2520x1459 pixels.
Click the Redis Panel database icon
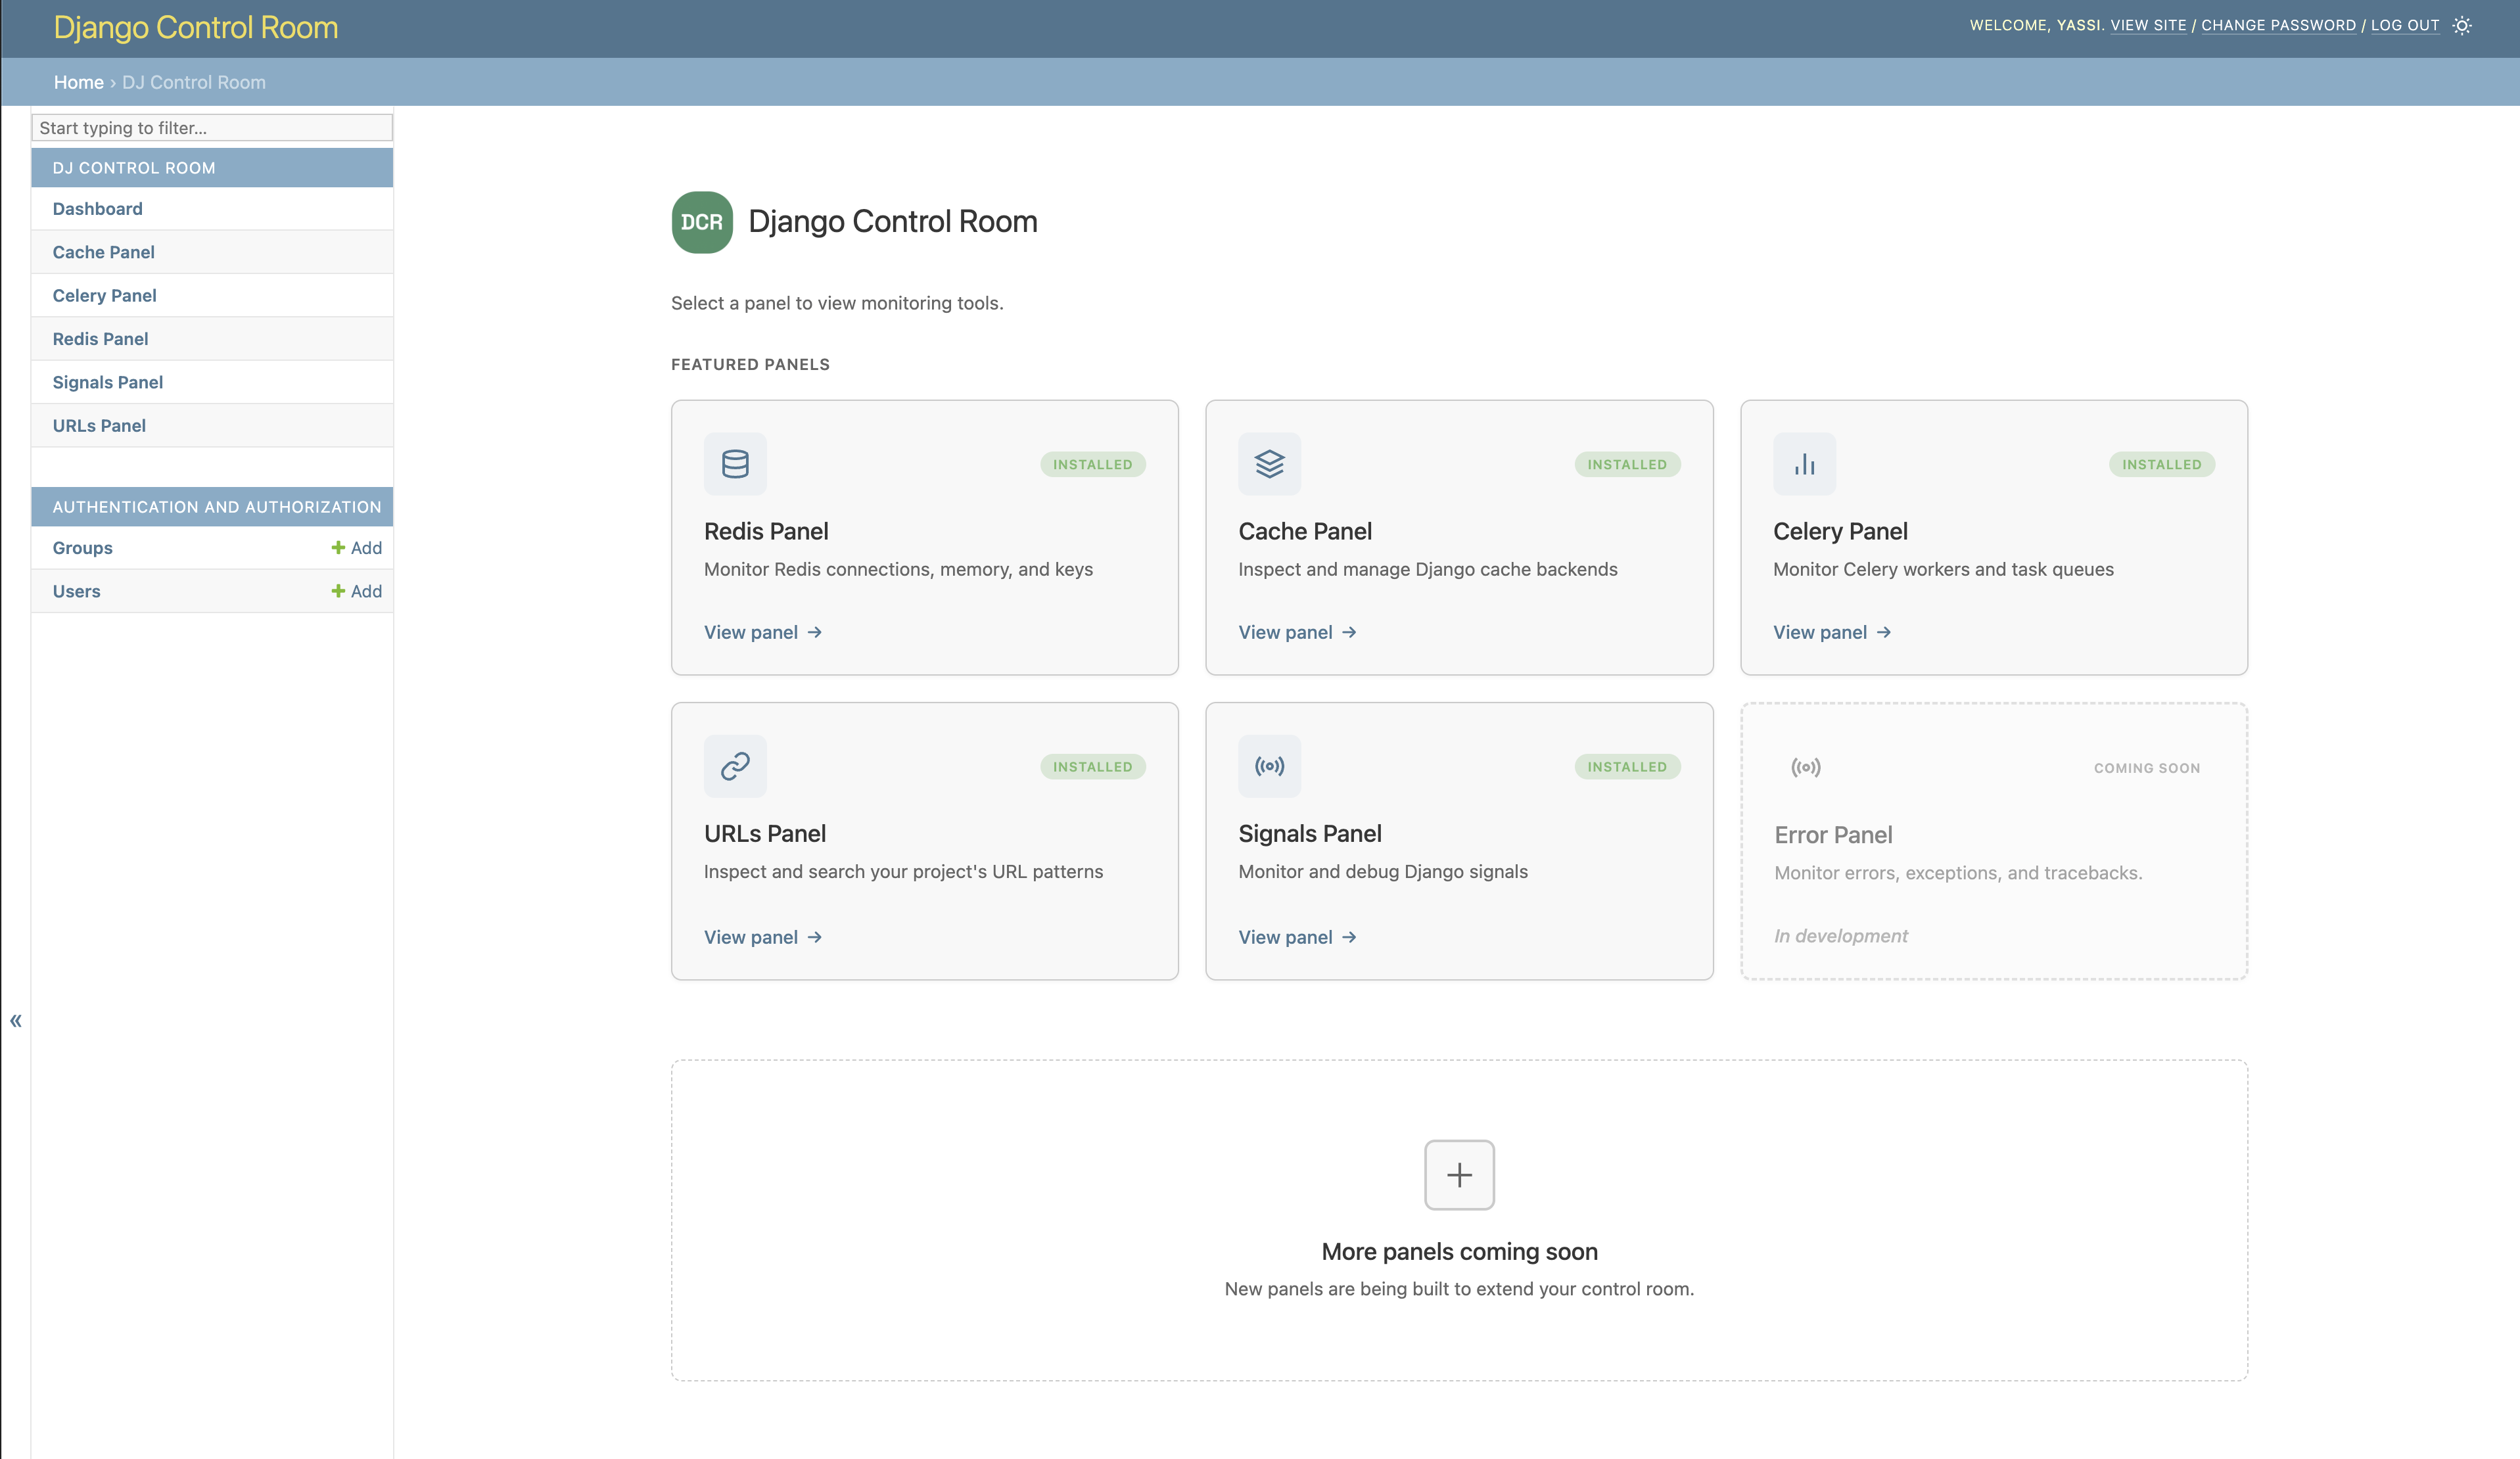coord(735,463)
